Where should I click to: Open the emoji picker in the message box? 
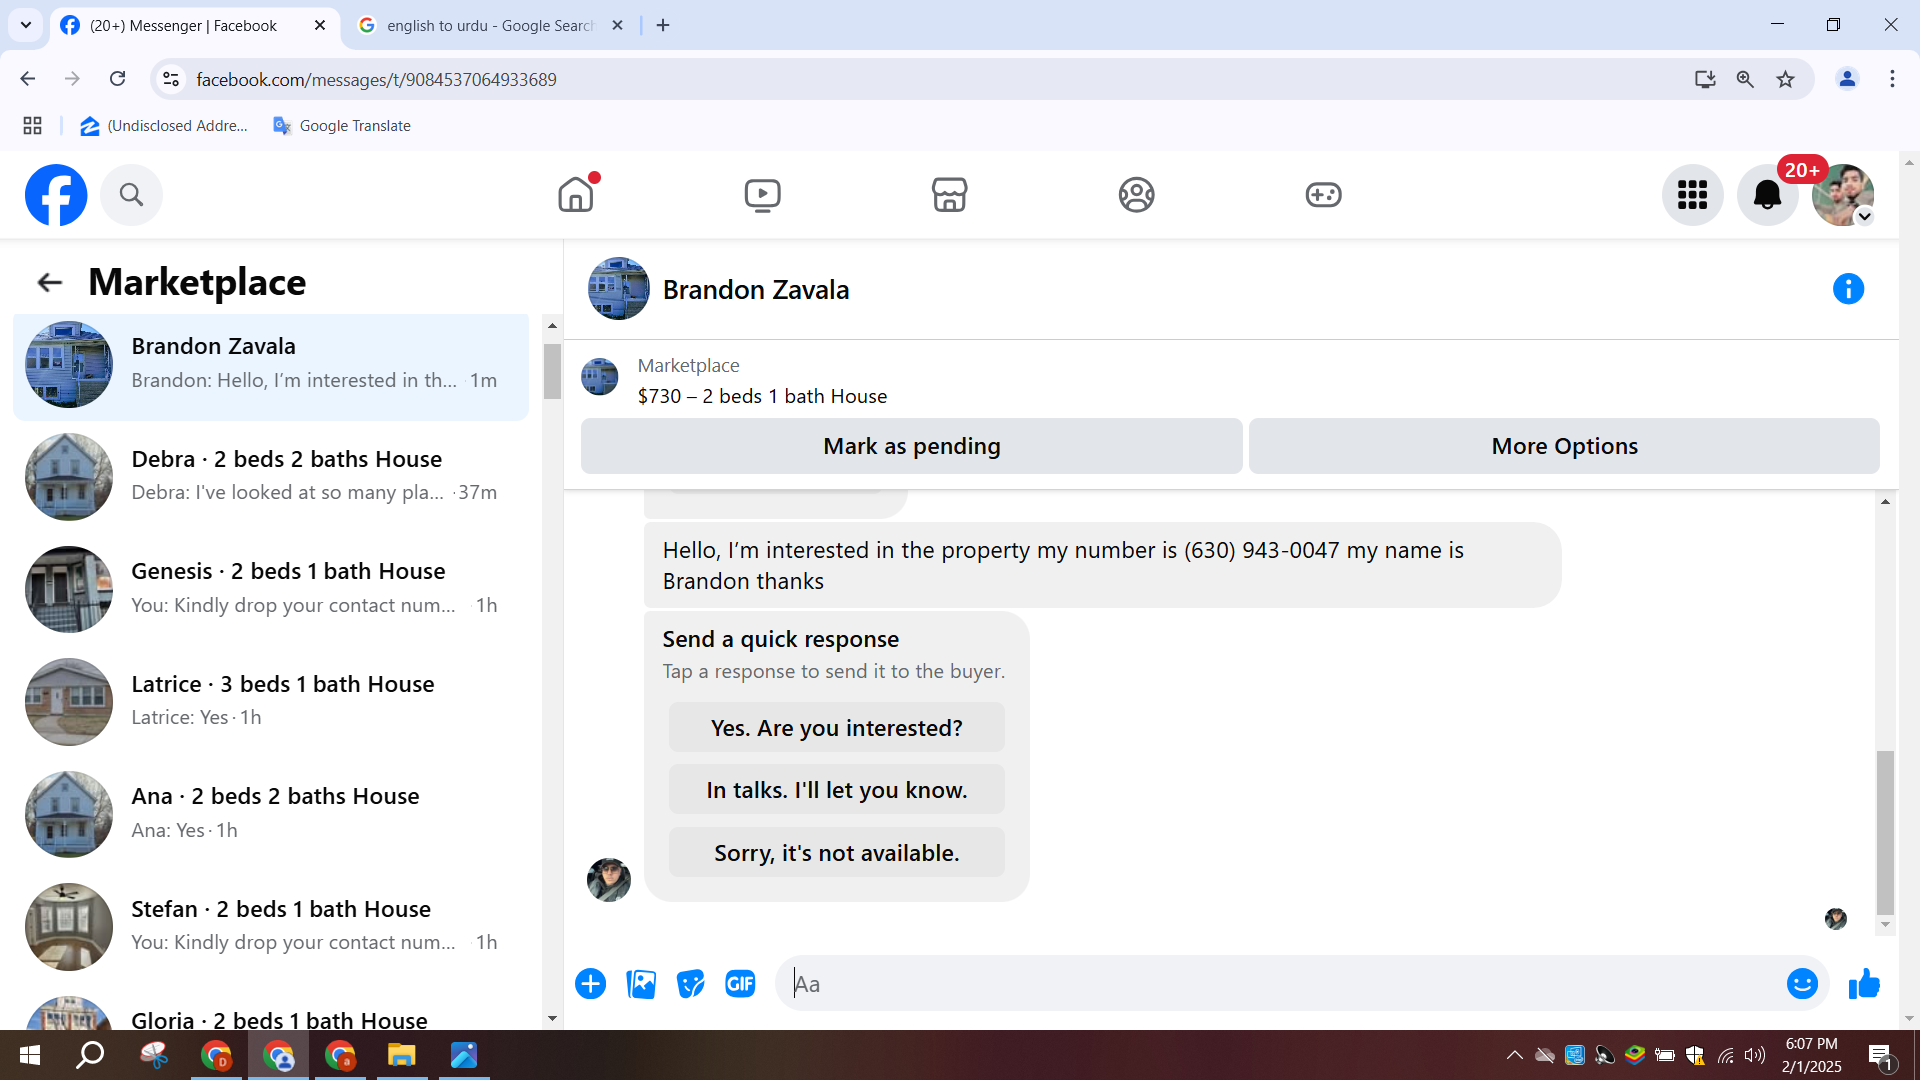click(x=1802, y=984)
